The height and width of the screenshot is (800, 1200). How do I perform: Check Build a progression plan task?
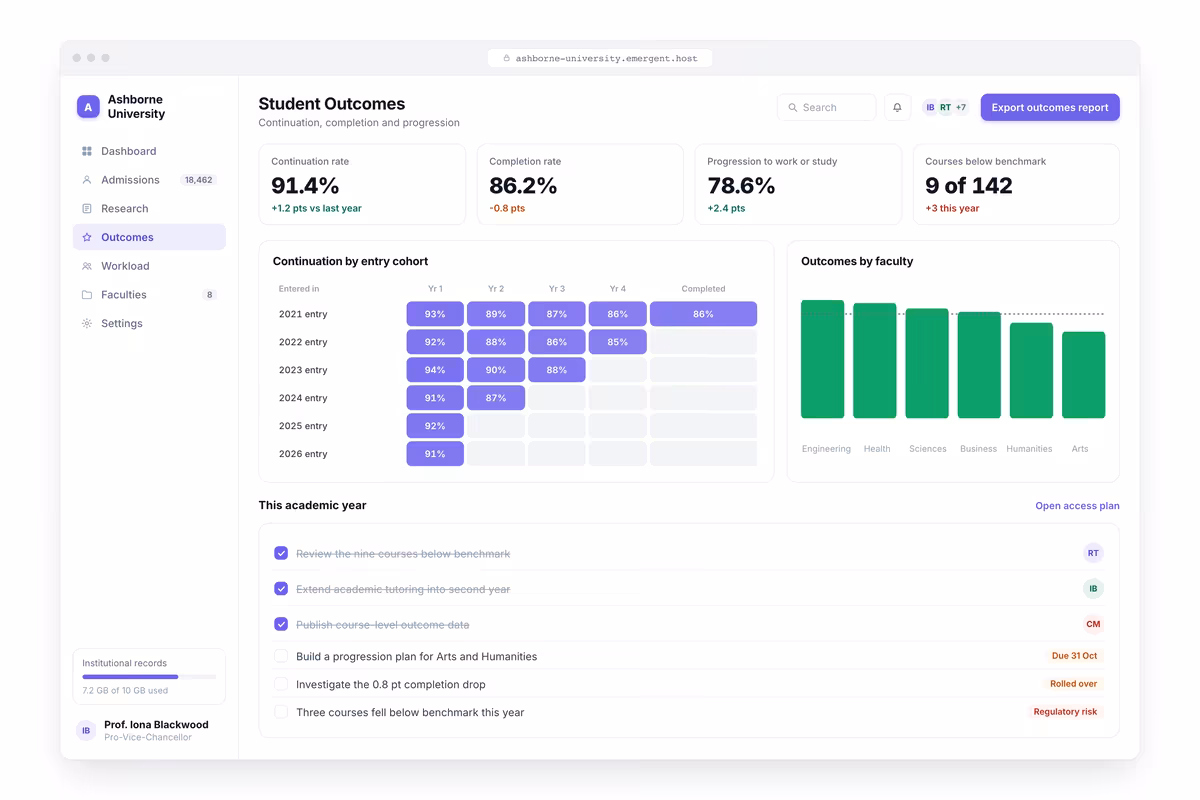[281, 656]
